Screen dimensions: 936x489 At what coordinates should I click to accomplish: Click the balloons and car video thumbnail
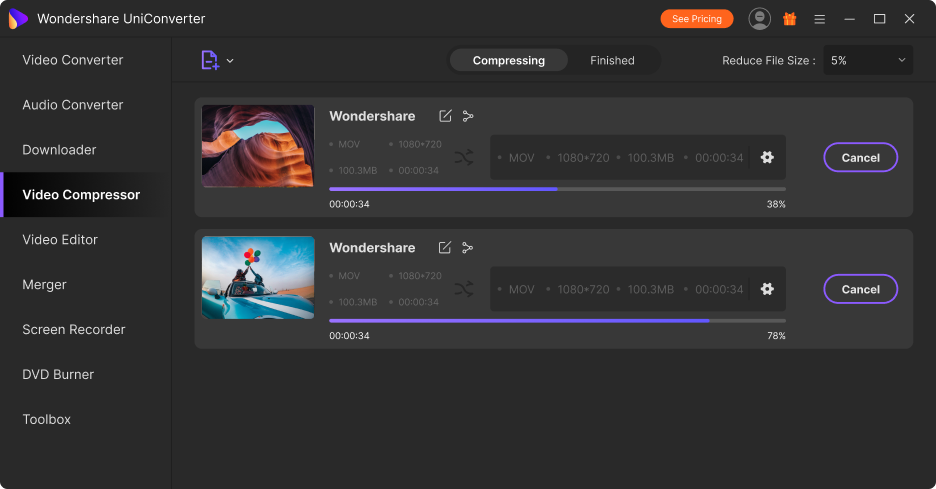[258, 278]
